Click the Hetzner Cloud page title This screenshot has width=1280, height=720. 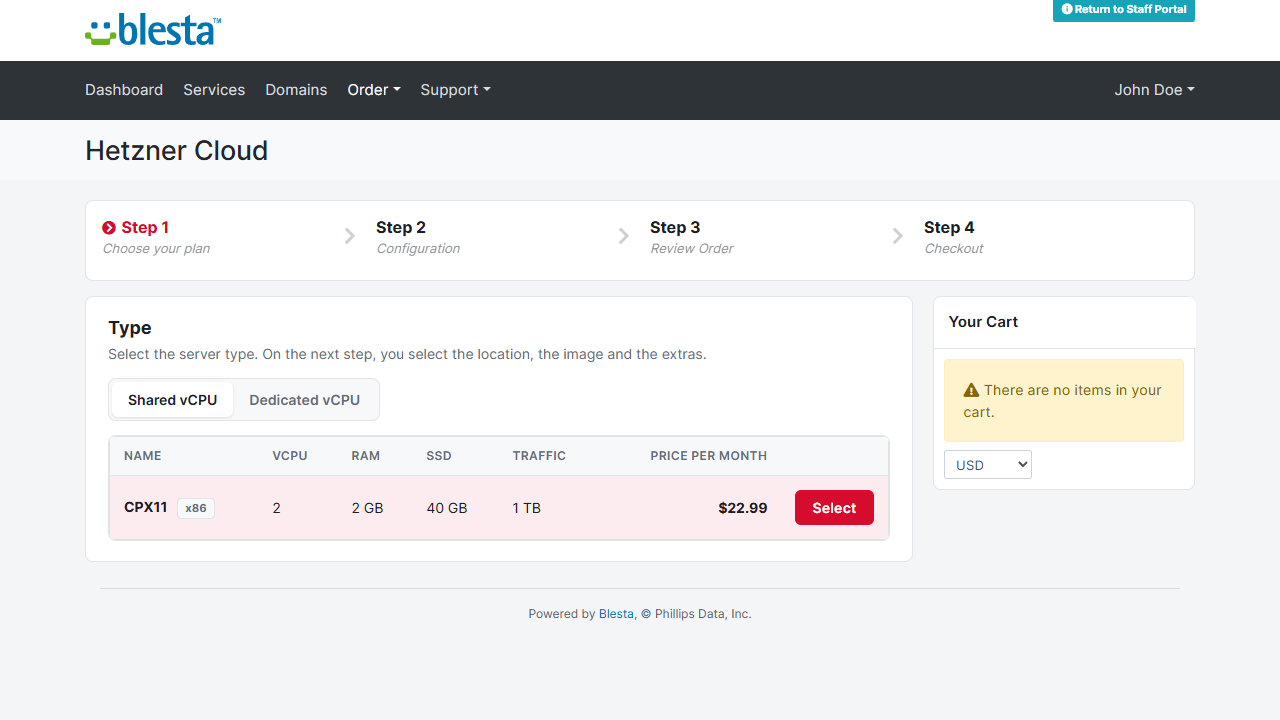177,151
